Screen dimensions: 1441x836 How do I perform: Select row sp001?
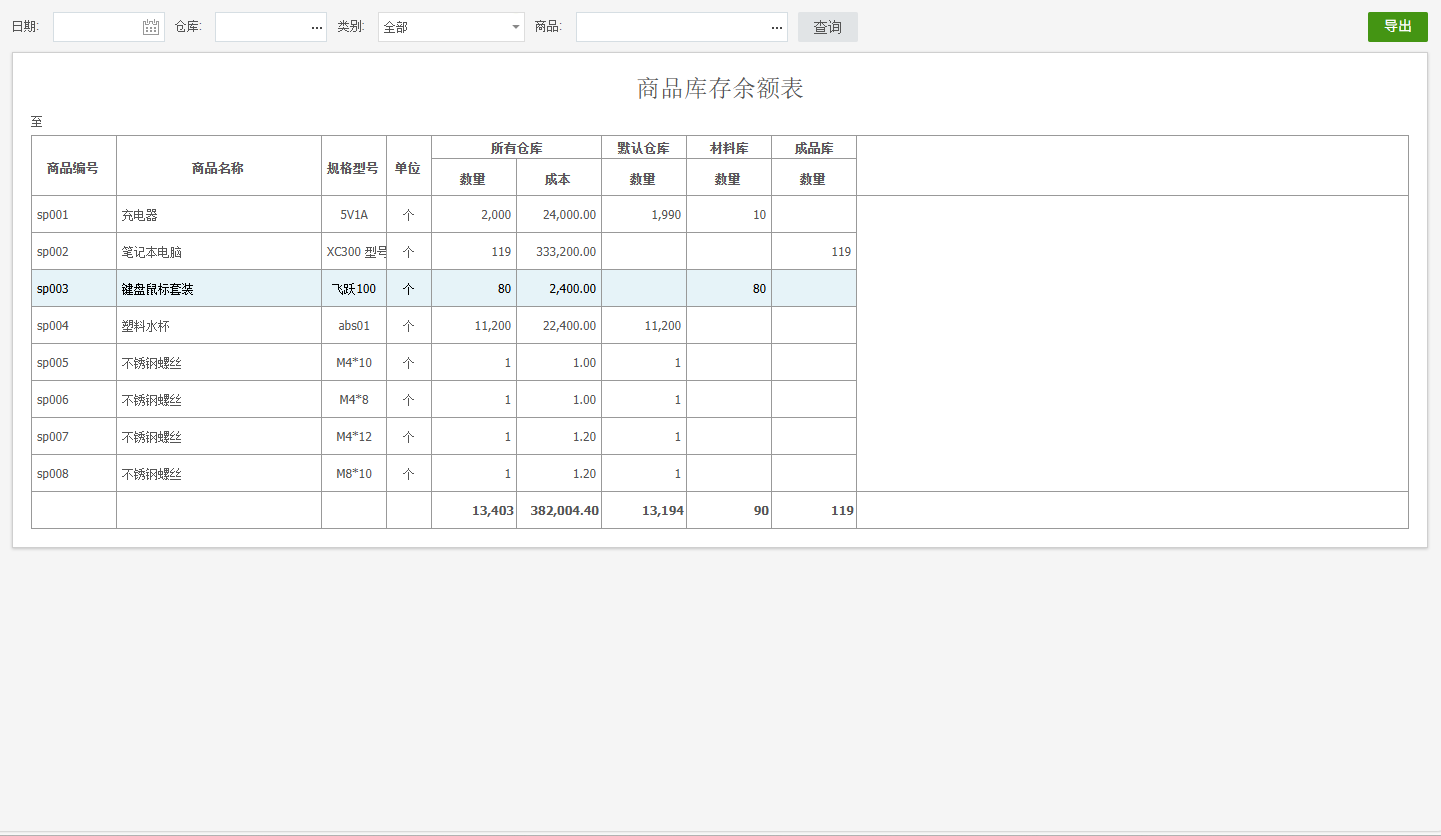pos(444,214)
